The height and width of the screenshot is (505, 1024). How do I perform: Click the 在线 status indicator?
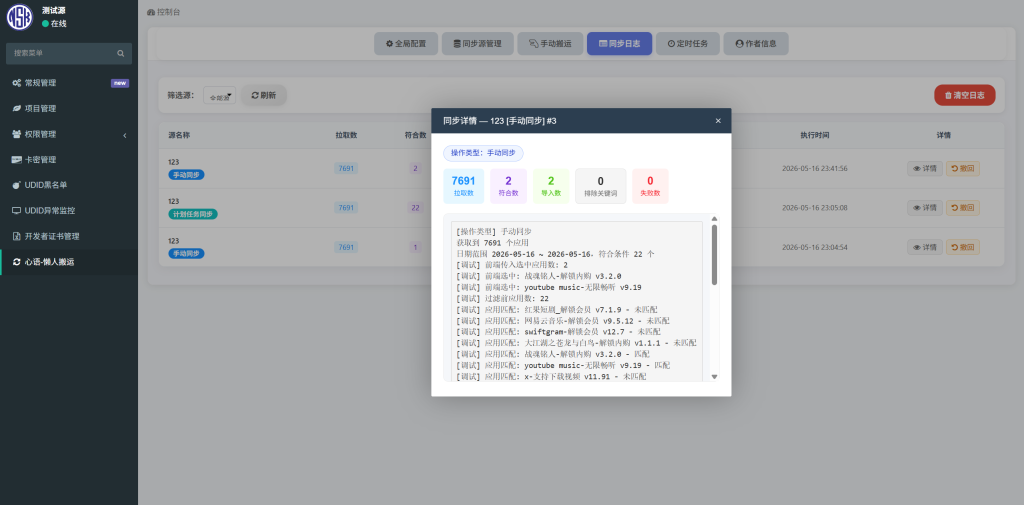(54, 24)
